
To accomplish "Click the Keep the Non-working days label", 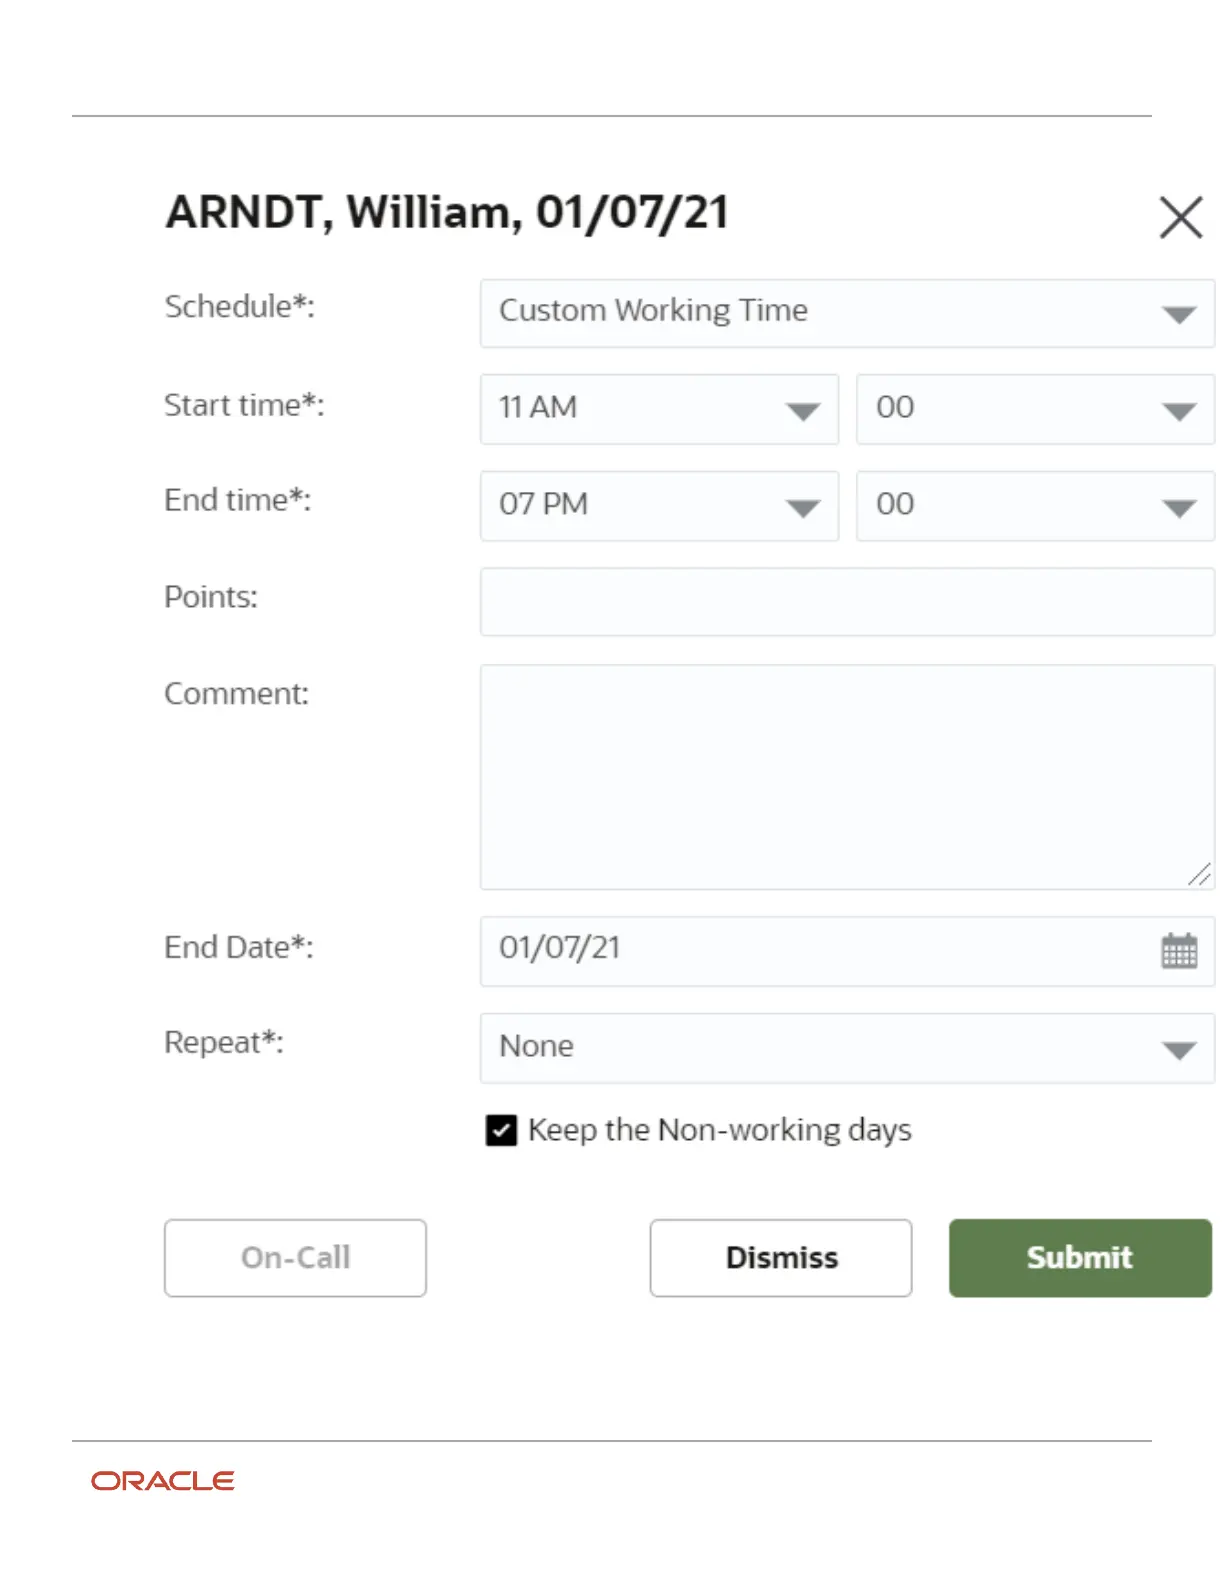I will click(x=720, y=1130).
